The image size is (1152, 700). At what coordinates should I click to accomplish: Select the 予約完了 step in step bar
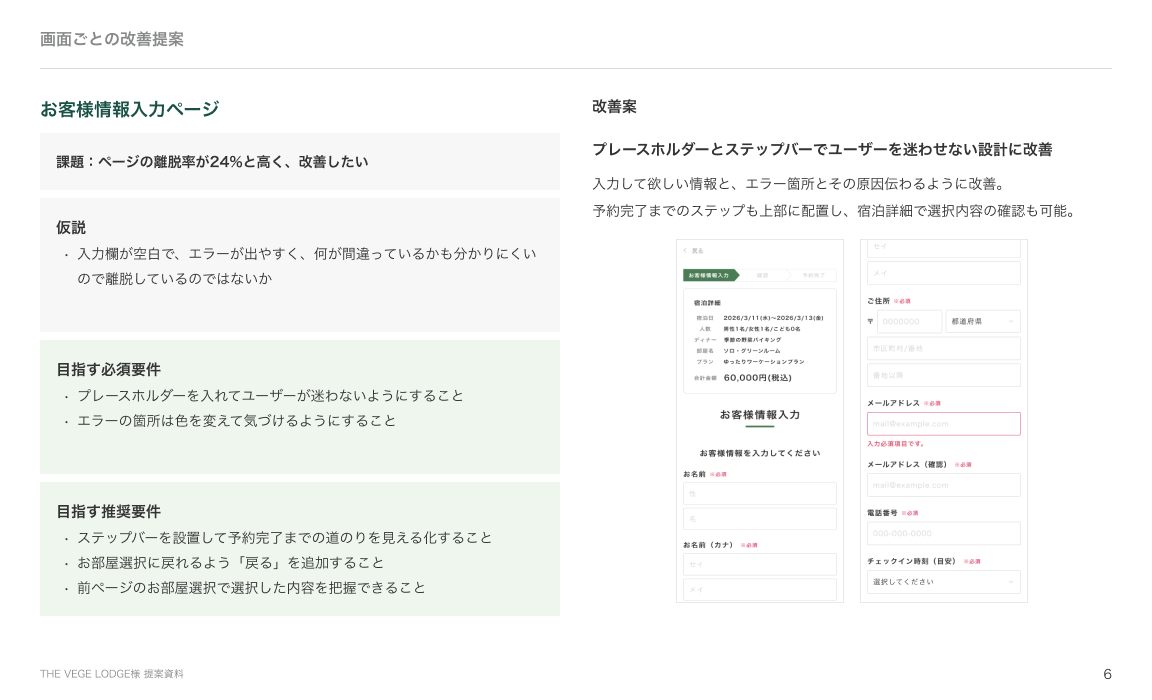click(x=813, y=275)
